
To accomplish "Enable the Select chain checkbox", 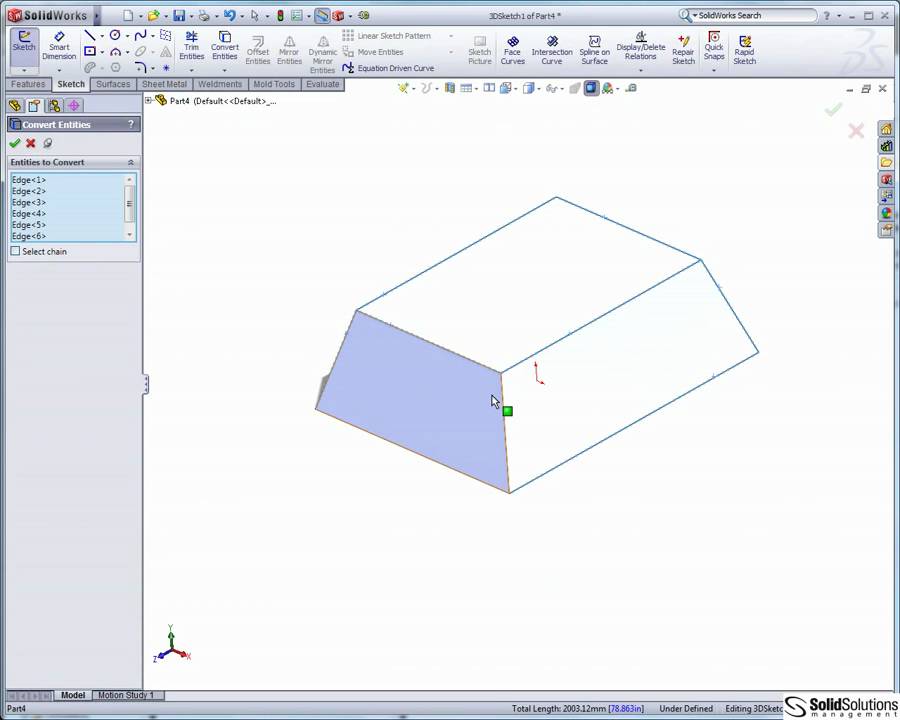I will click(x=16, y=251).
